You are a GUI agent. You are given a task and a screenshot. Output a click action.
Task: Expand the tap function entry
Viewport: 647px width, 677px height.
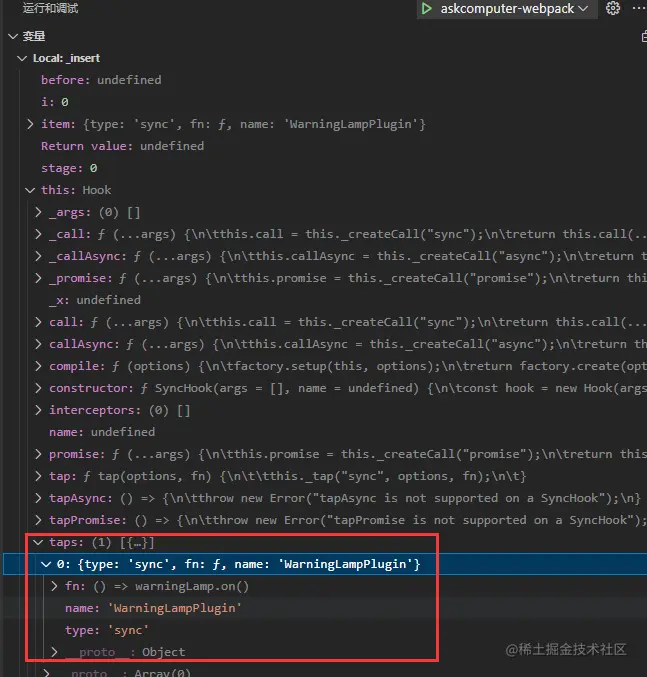point(38,476)
